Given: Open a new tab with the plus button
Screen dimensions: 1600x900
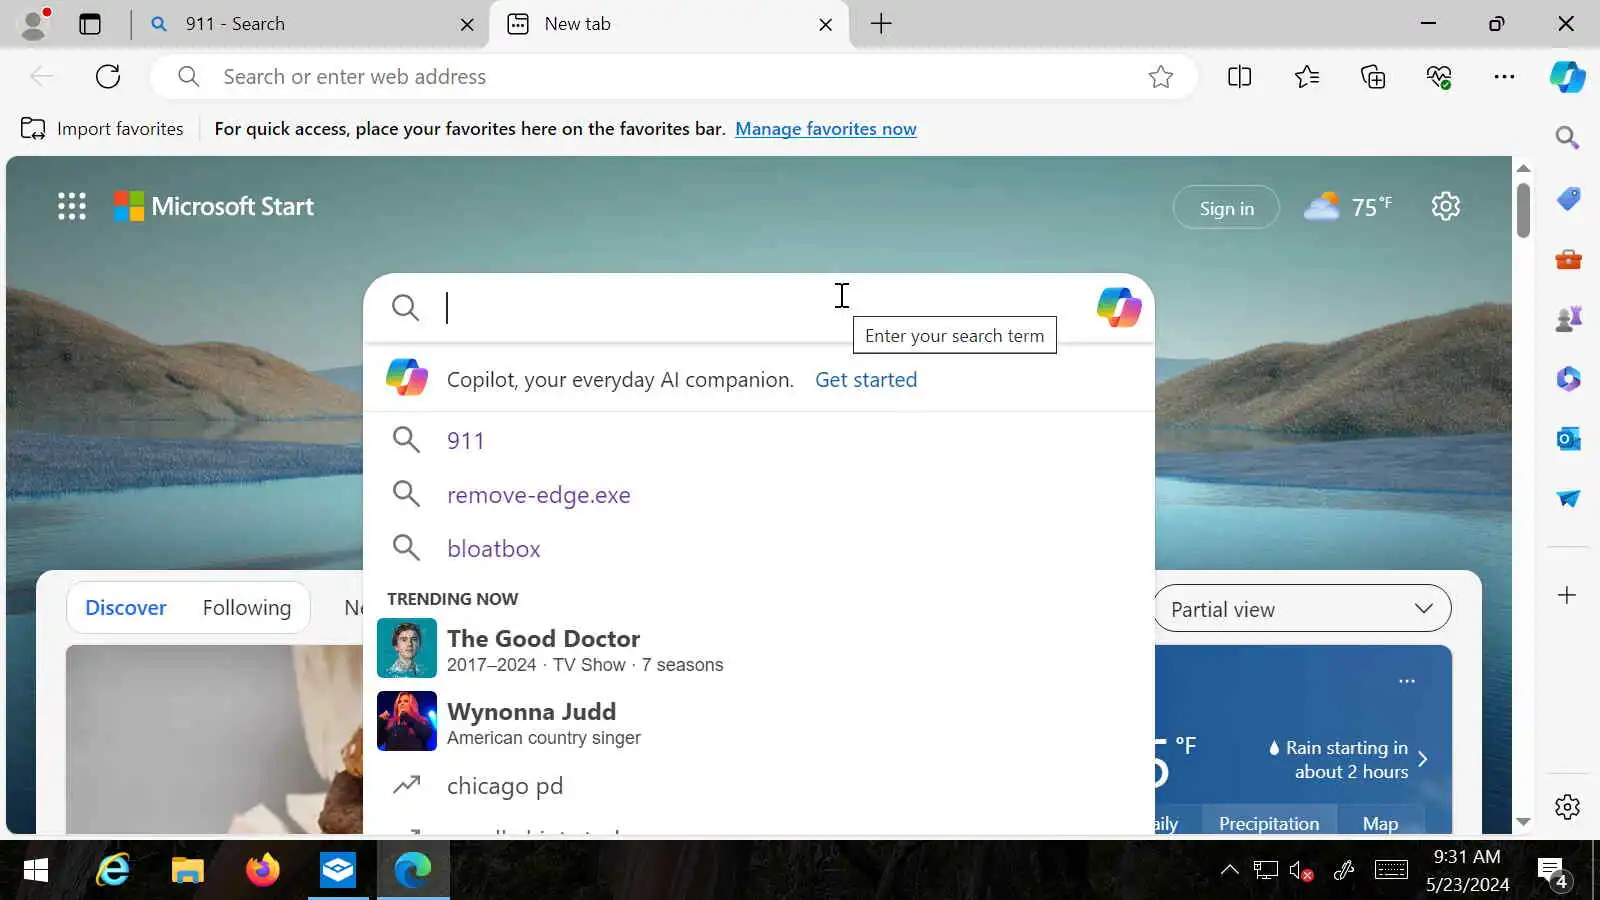Looking at the screenshot, I should coord(881,24).
